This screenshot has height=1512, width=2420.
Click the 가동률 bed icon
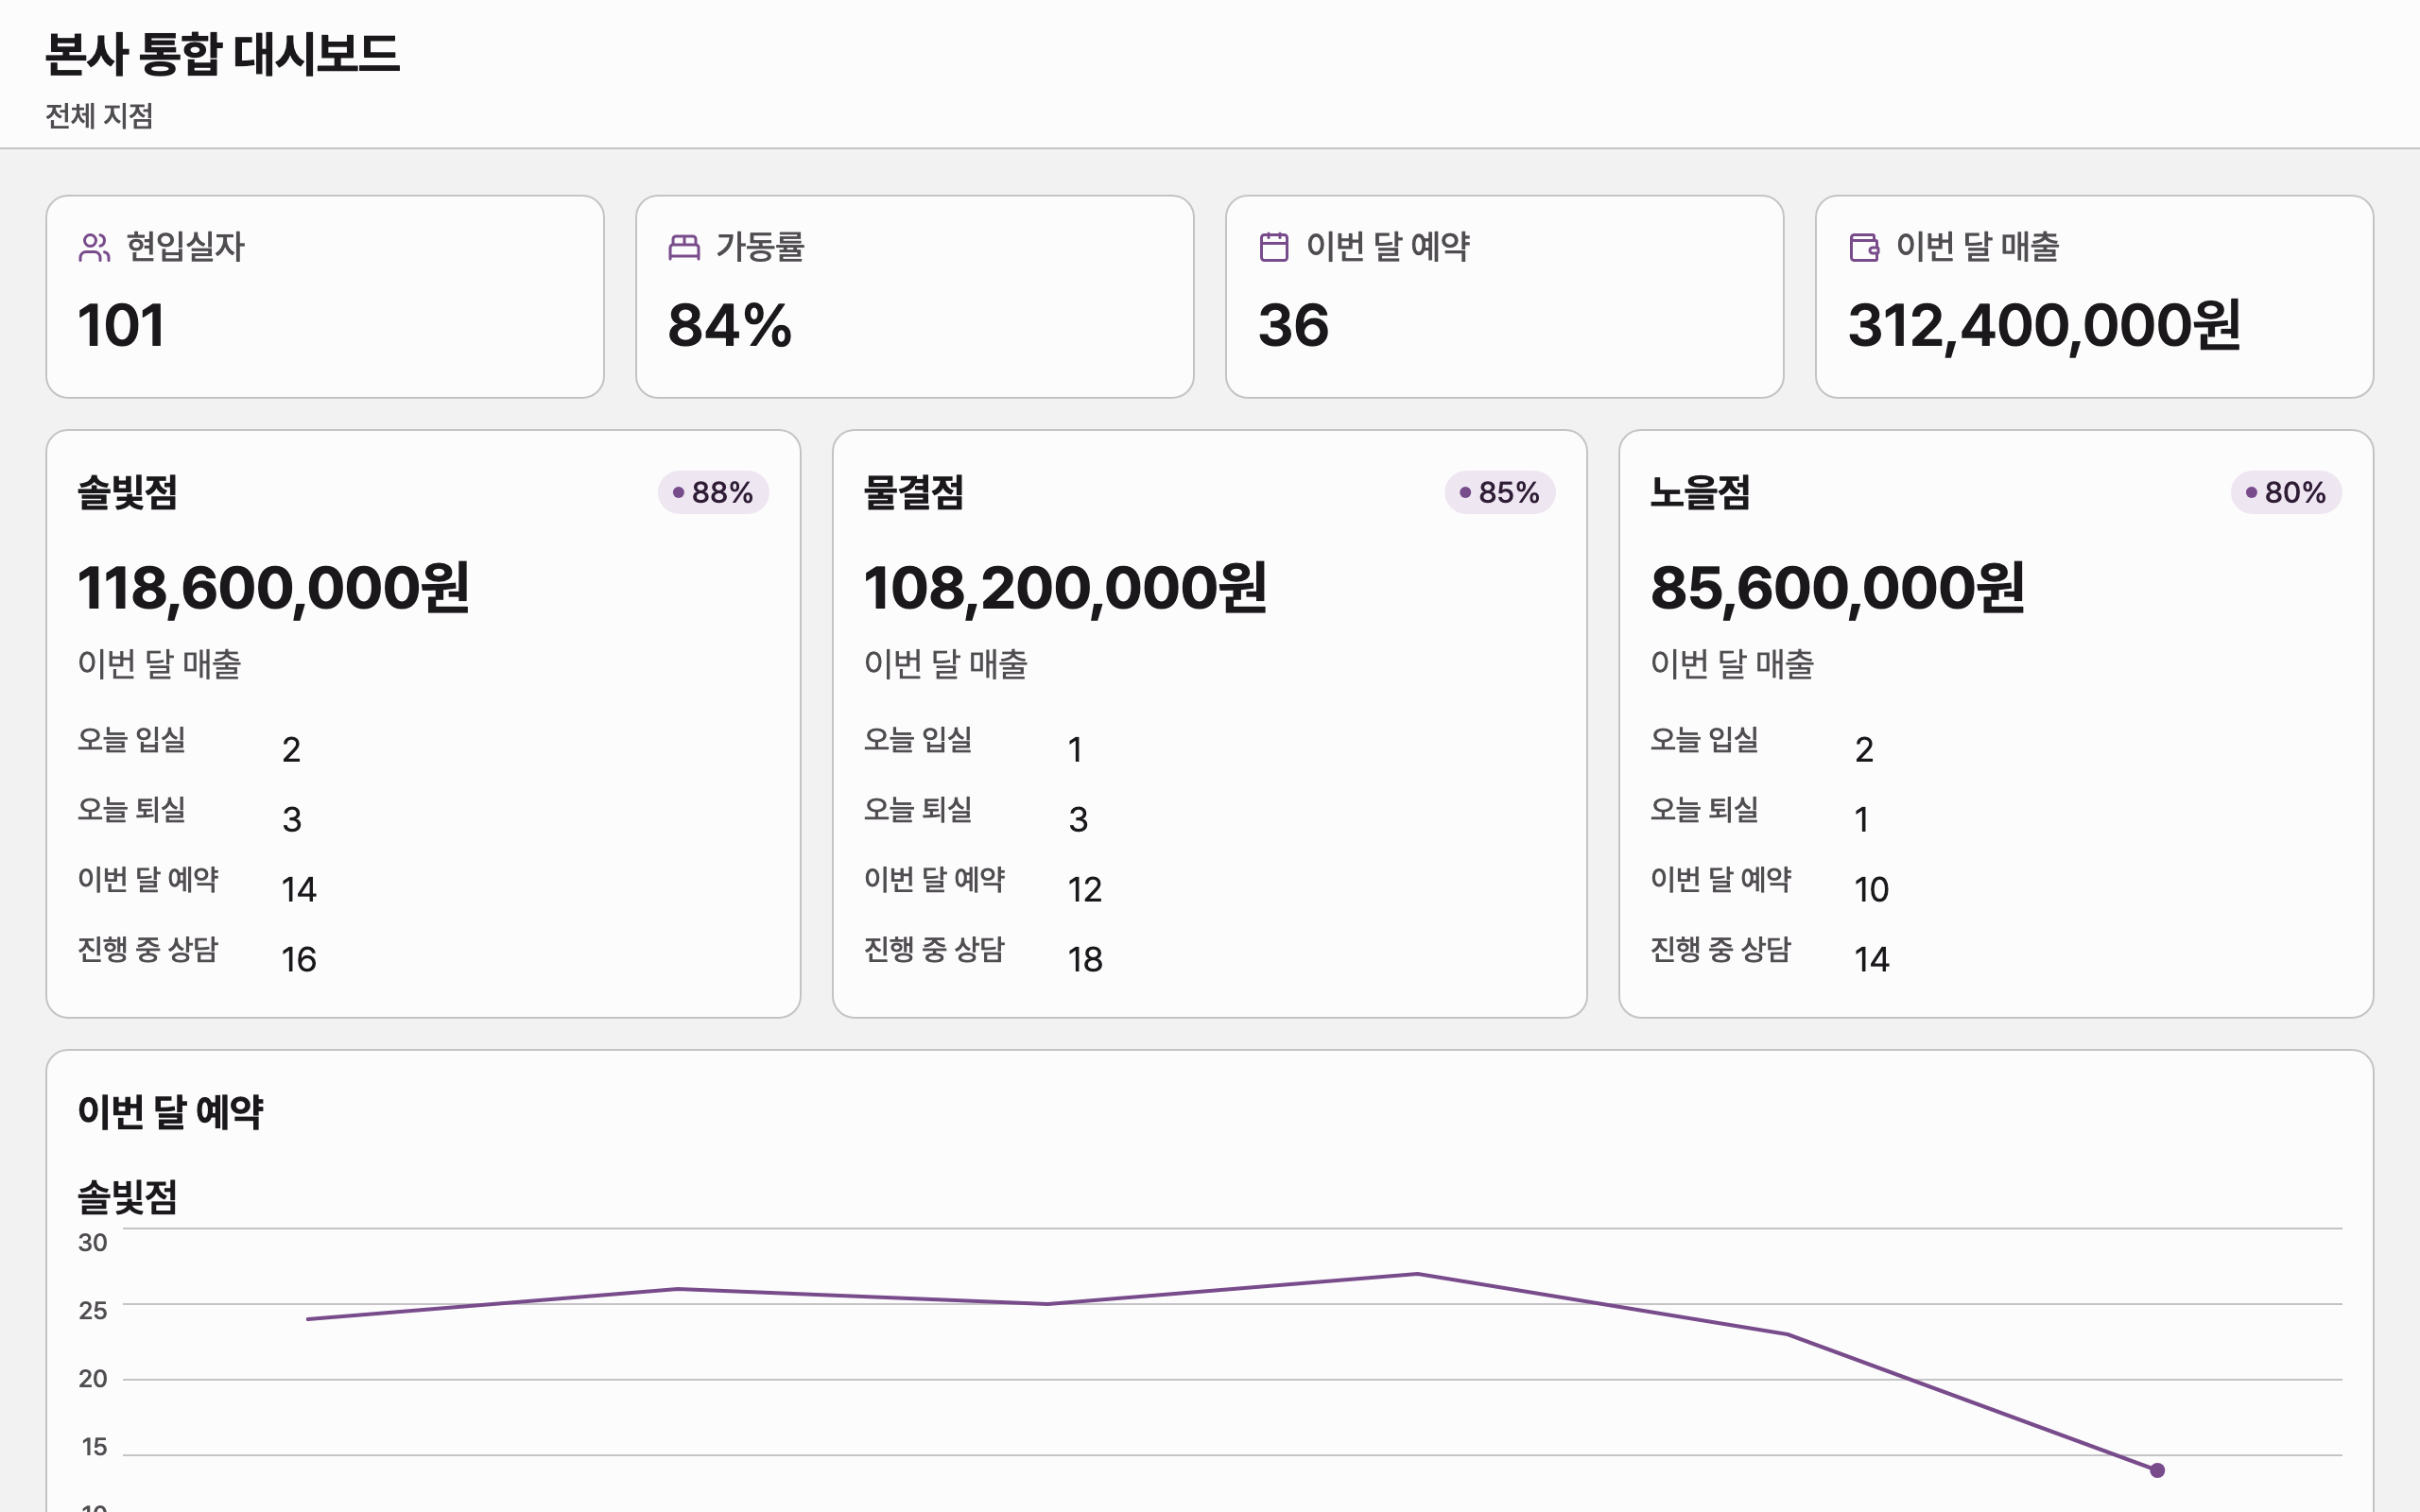tap(684, 247)
